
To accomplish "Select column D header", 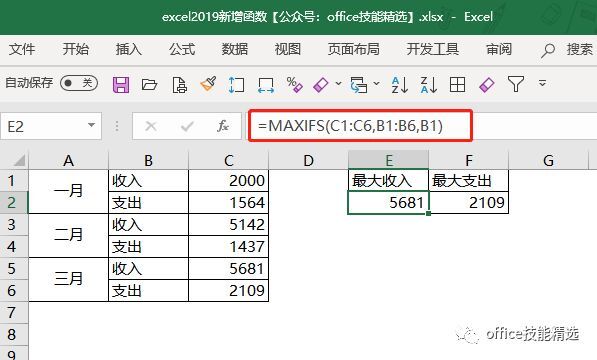I will coord(308,160).
